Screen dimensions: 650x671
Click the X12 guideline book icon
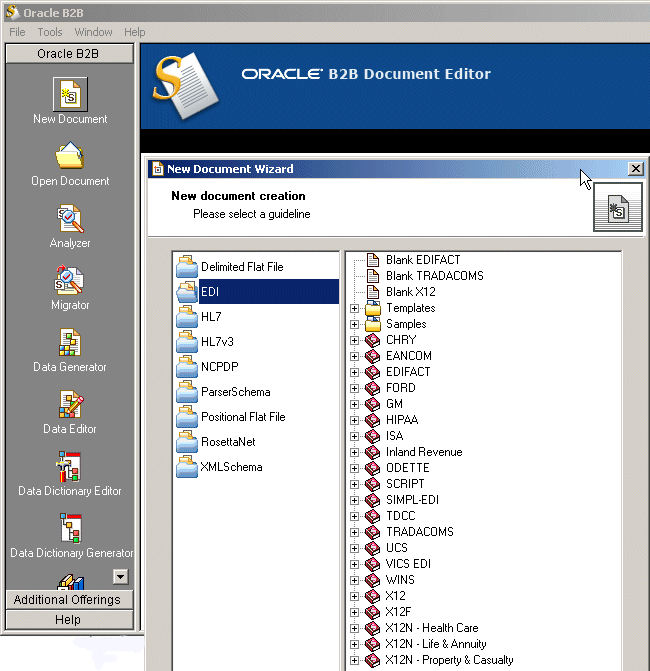point(372,596)
